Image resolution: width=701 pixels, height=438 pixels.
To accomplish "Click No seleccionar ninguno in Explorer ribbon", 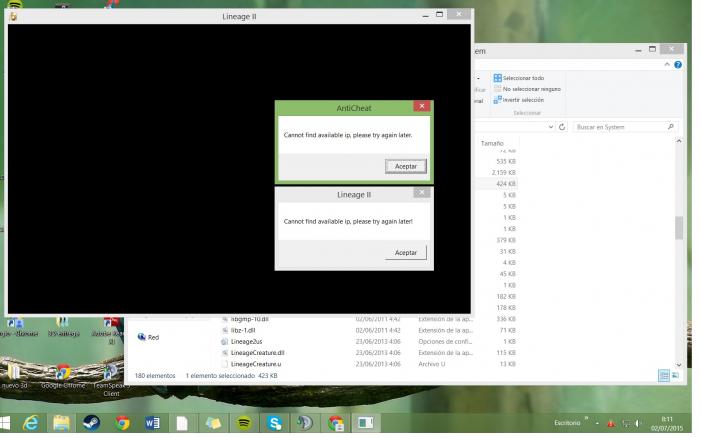I will pos(527,89).
